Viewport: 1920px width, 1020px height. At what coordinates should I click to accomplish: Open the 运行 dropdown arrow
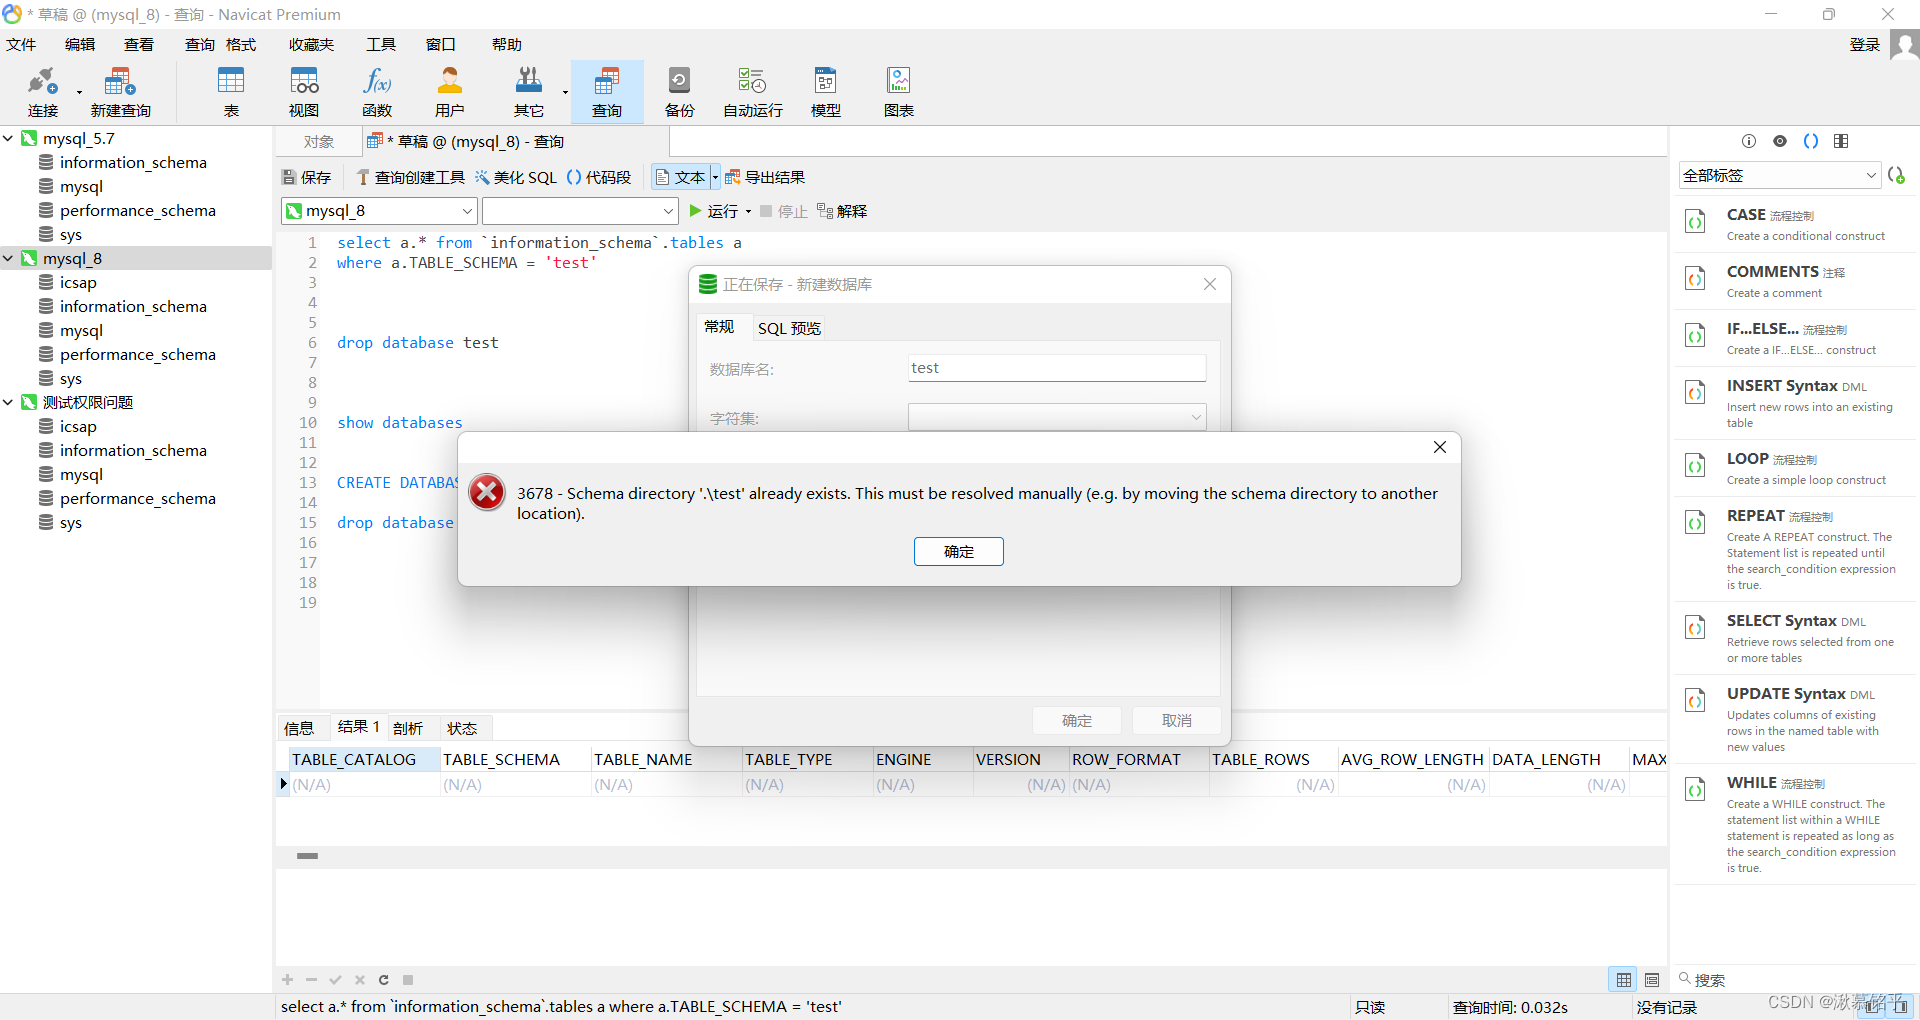click(x=748, y=212)
